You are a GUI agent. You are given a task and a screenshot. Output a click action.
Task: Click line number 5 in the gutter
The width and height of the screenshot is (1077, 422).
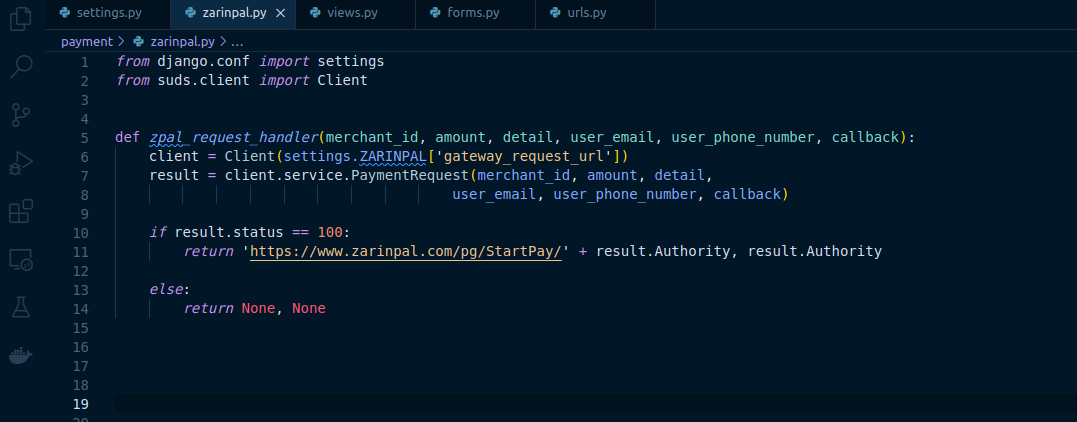click(84, 137)
